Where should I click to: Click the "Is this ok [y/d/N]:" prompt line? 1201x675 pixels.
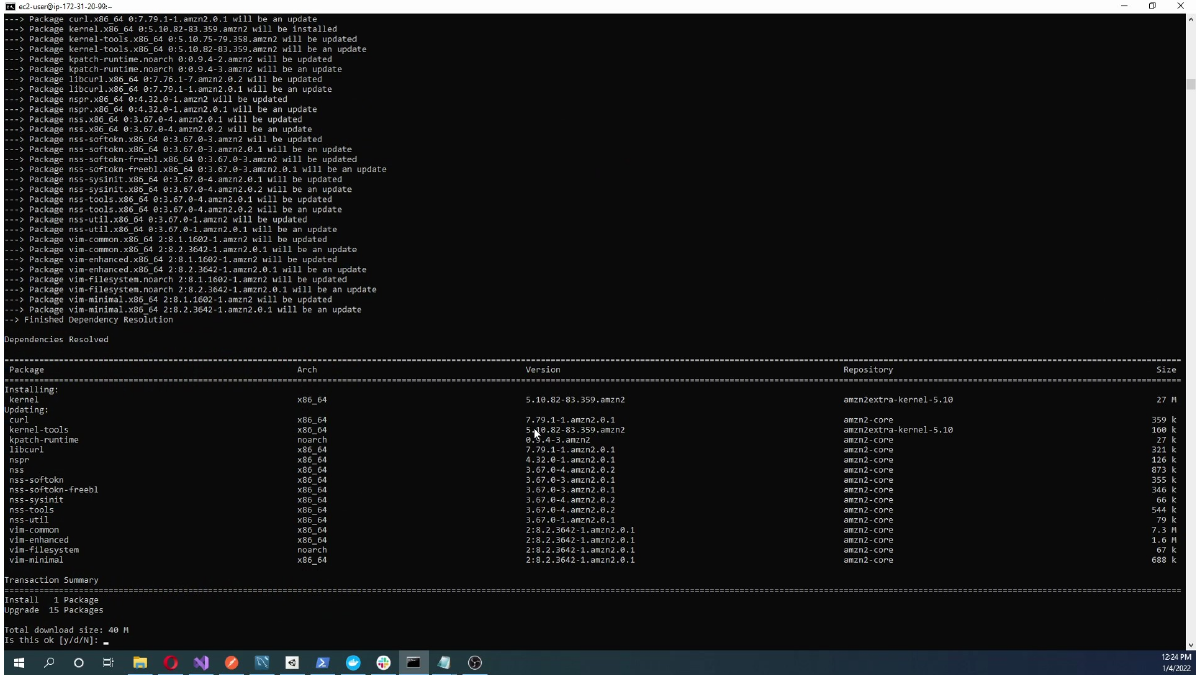pyautogui.click(x=52, y=640)
